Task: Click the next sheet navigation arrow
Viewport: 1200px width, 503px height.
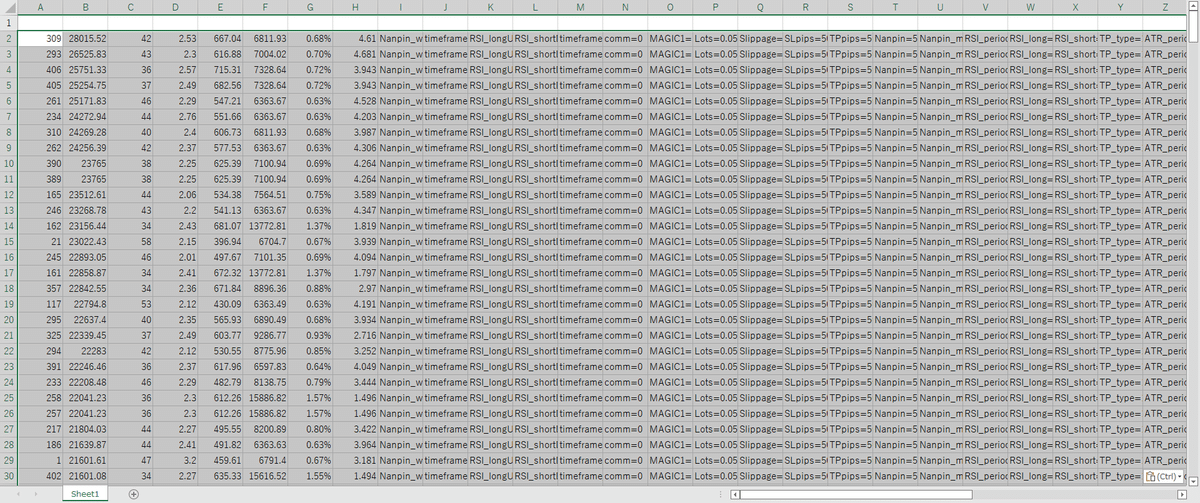Action: pos(37,494)
